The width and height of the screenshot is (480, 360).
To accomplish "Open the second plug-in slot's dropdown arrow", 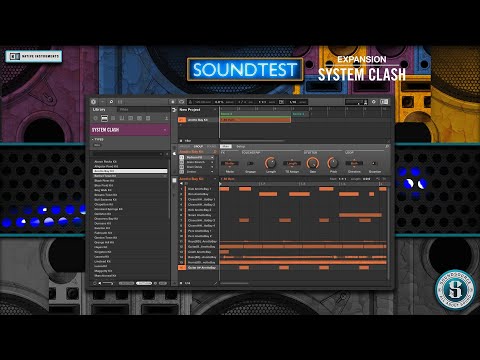I will coord(212,162).
